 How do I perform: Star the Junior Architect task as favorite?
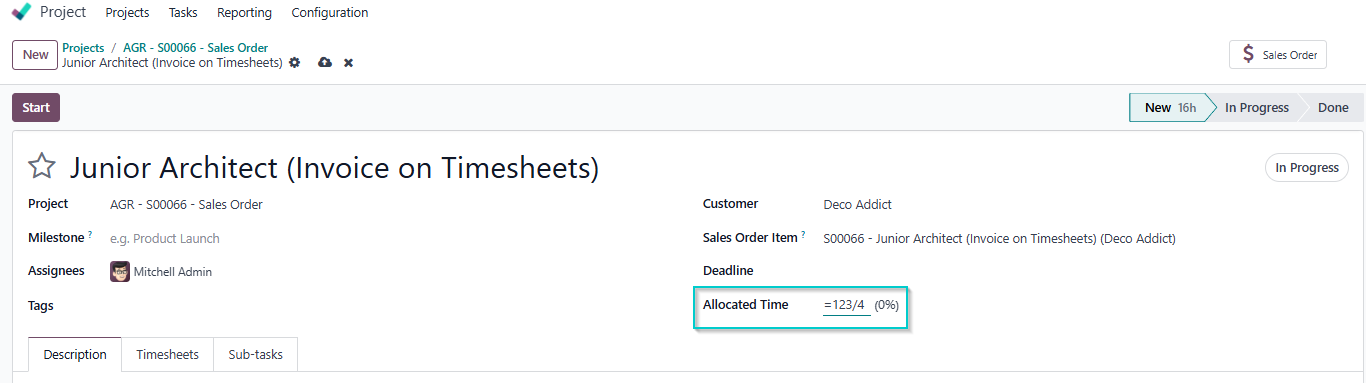(x=42, y=167)
